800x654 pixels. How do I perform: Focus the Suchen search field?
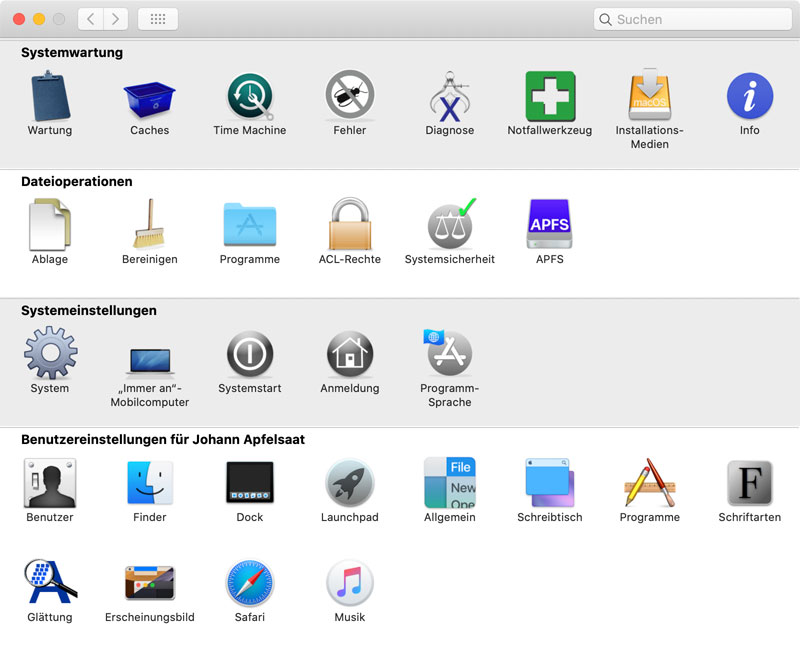coord(693,19)
